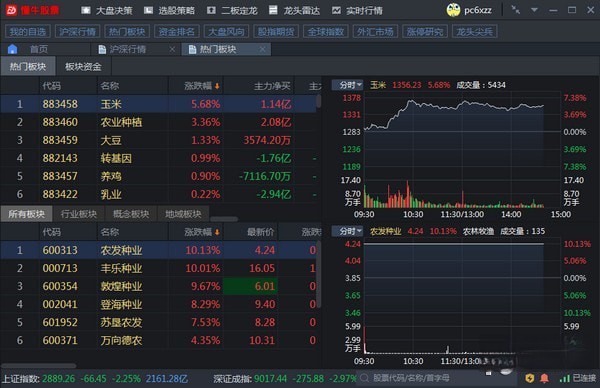Sort sector table by 涨跌幅 arrow

(217, 86)
